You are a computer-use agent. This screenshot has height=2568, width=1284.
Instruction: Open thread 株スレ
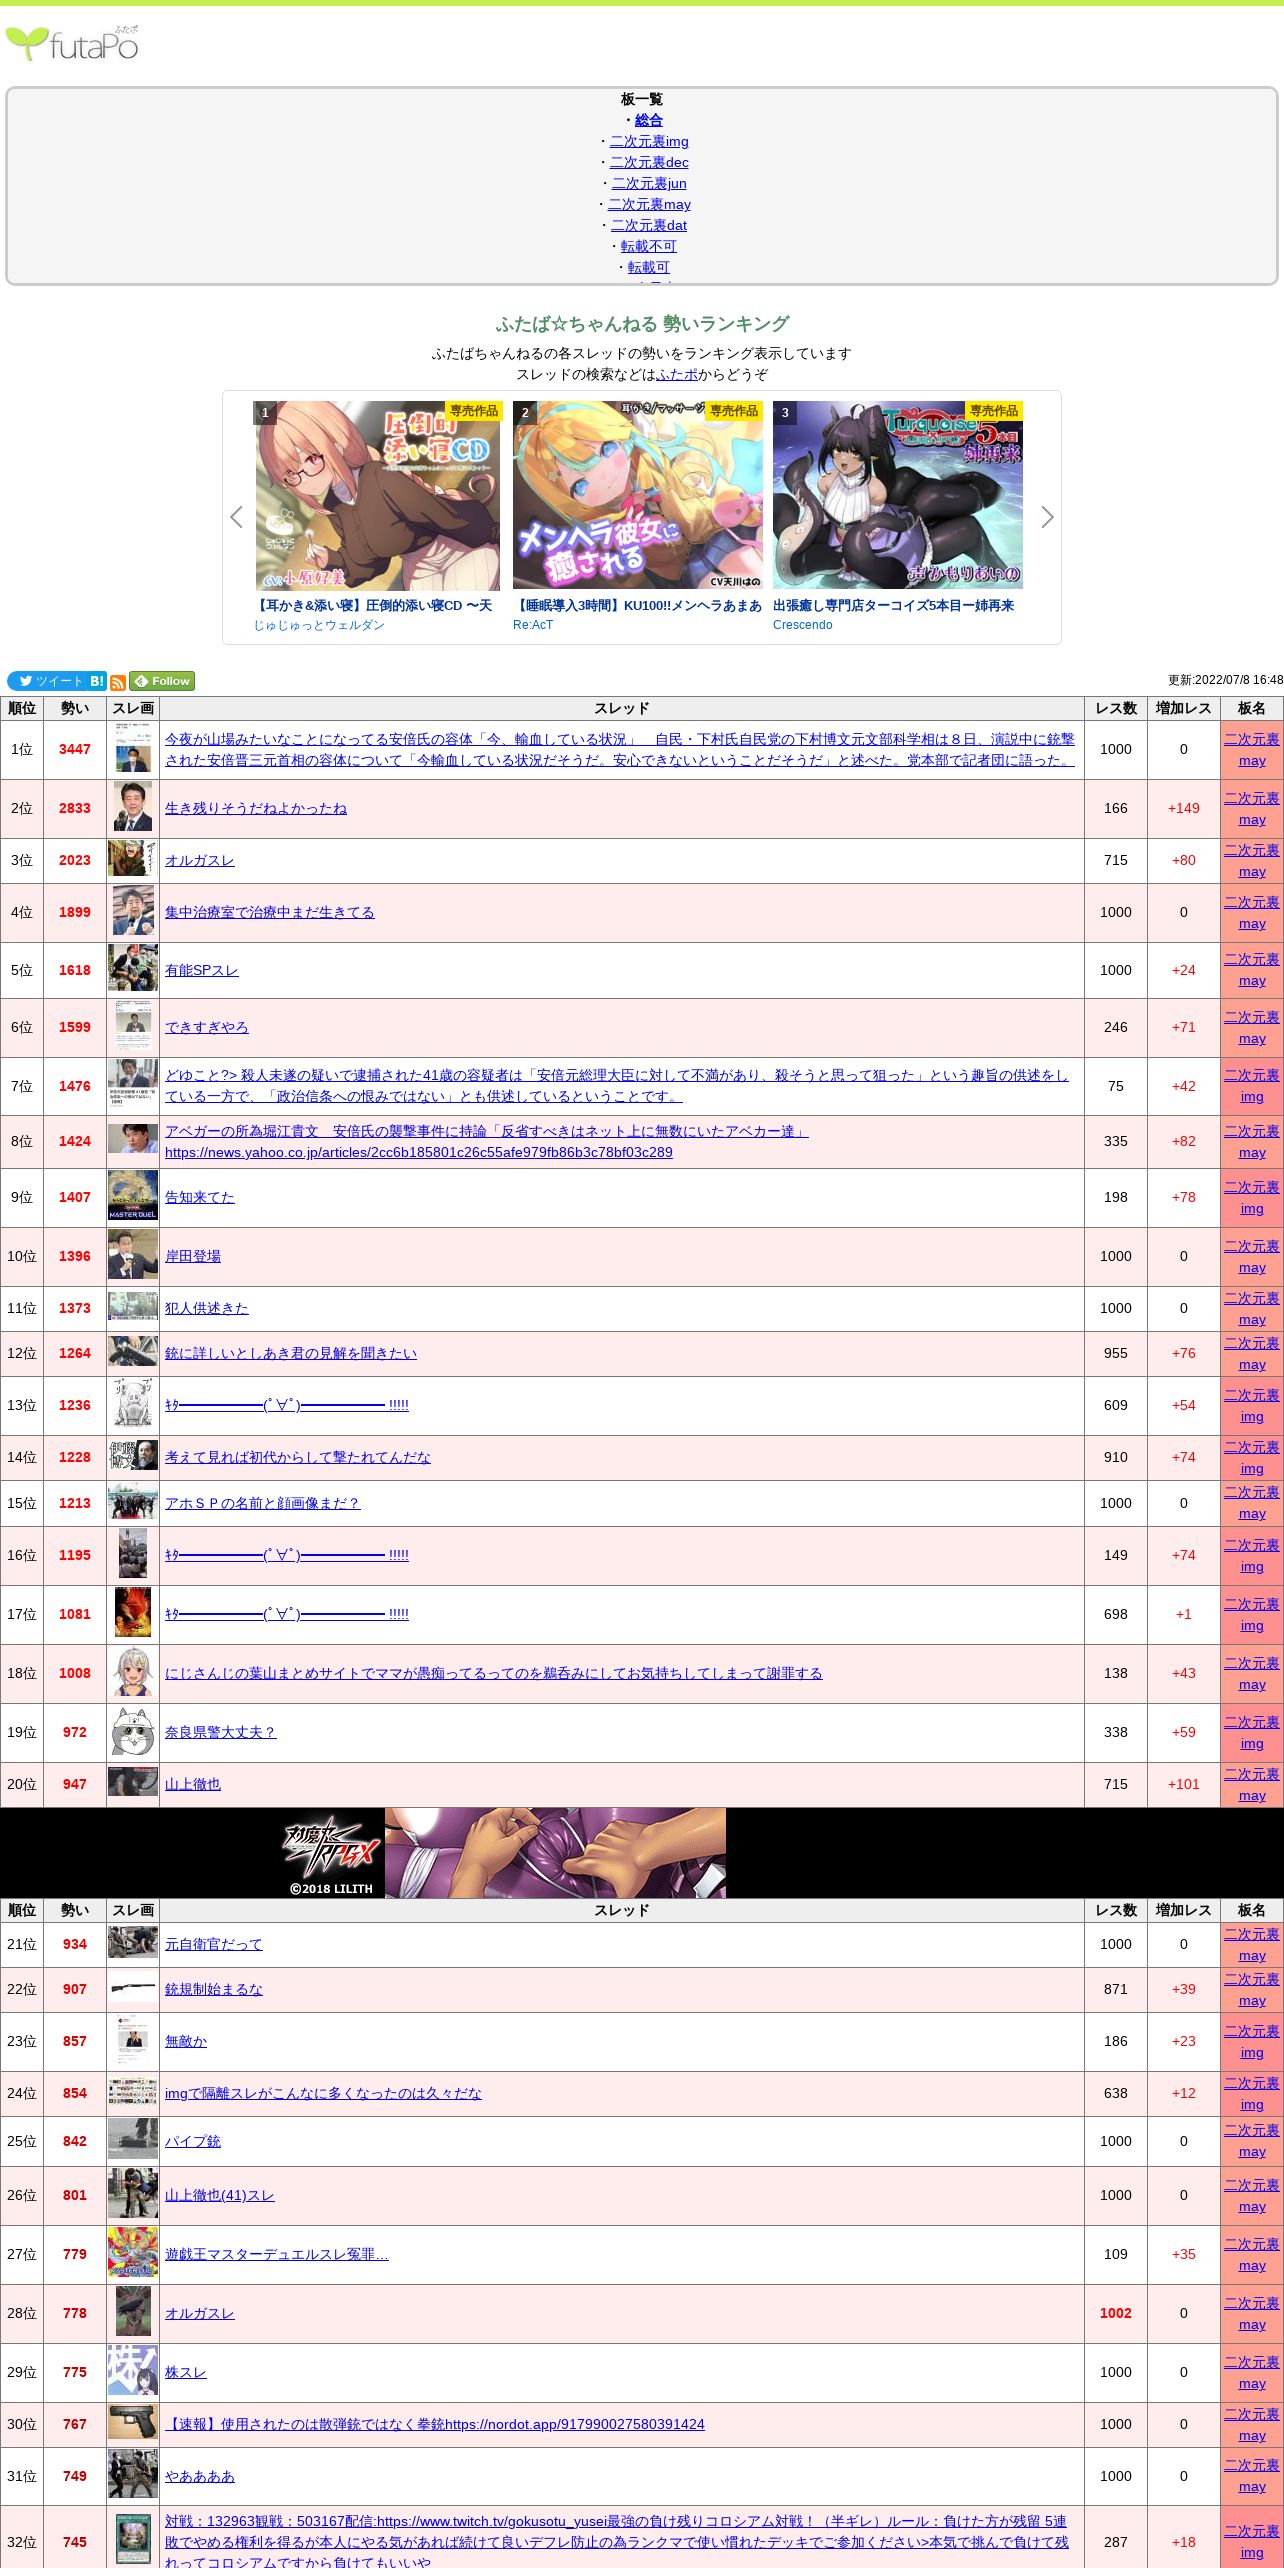[x=186, y=2372]
